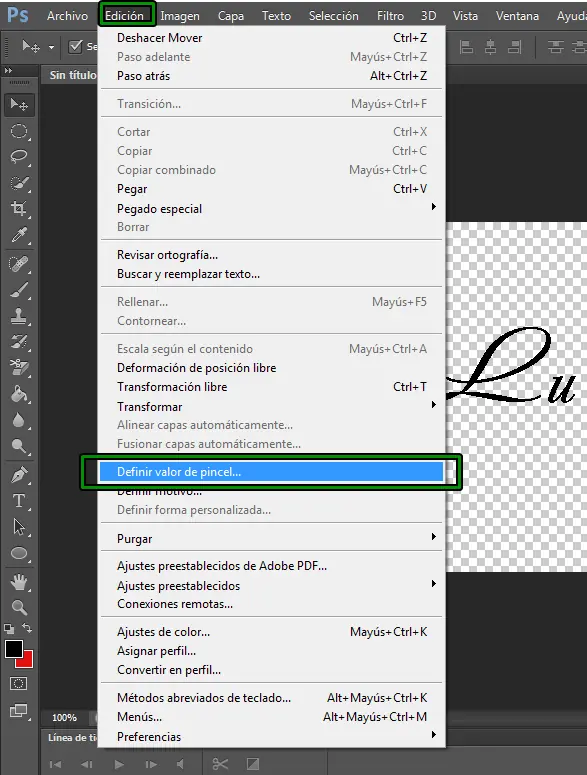
Task: Choose Métodos abreviados de teclado
Action: point(271,698)
